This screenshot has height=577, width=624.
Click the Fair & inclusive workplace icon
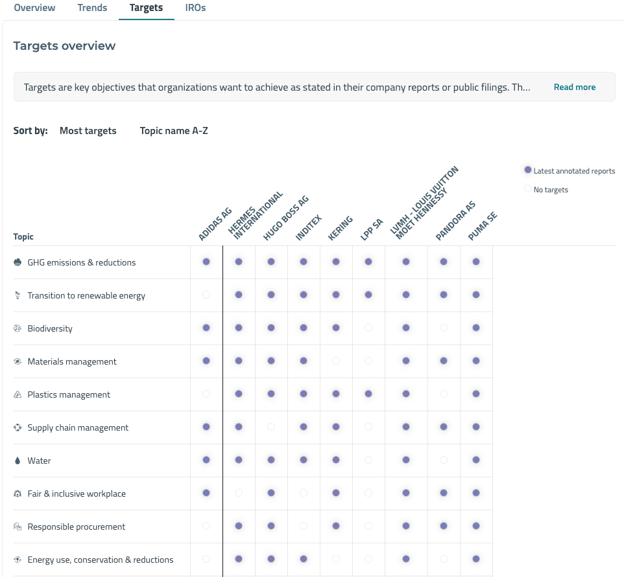pyautogui.click(x=18, y=493)
